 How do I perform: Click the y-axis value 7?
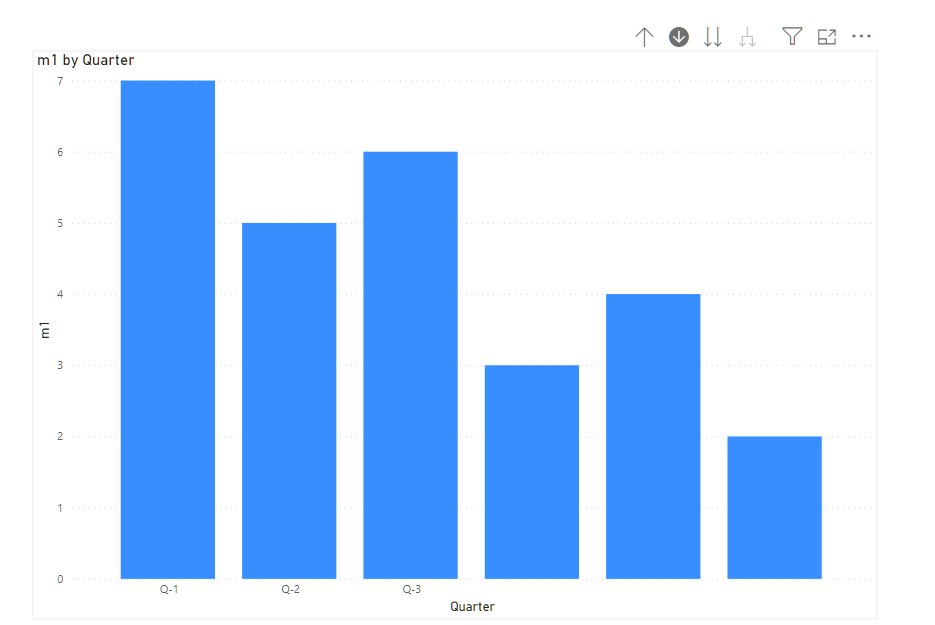(x=60, y=81)
